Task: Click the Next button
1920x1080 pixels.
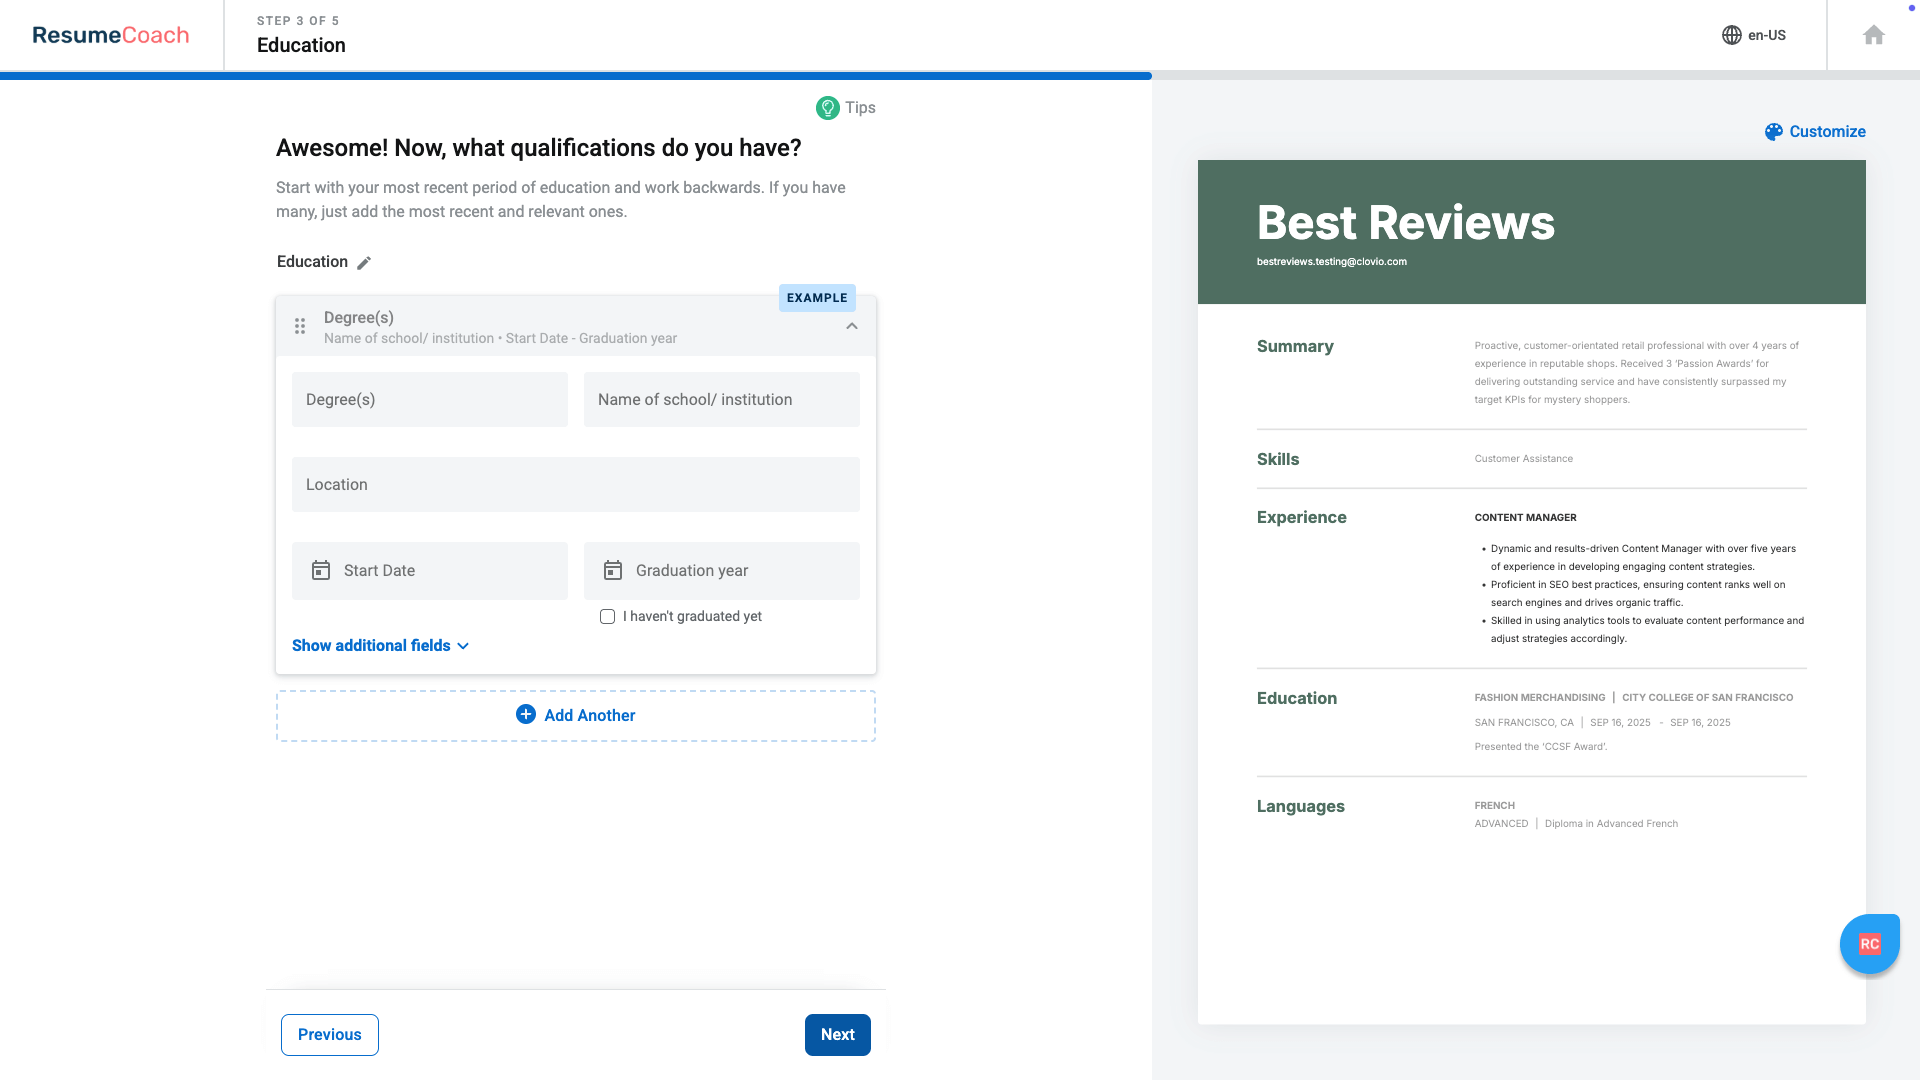Action: click(837, 1035)
